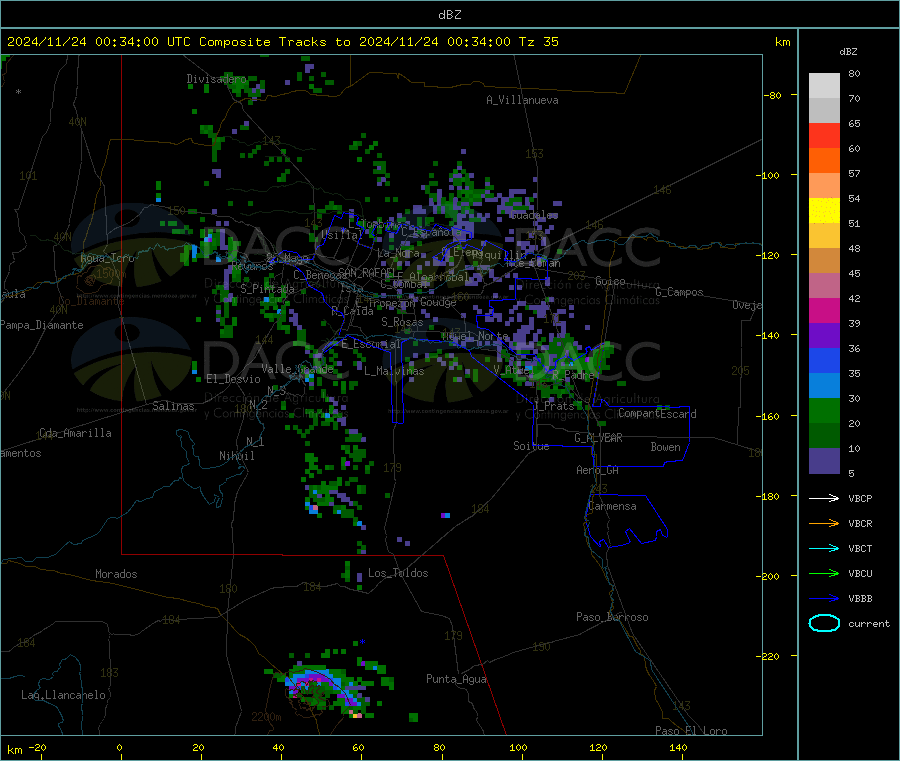Click the blue VBBB arrow in legend
The image size is (900, 761).
tap(824, 598)
